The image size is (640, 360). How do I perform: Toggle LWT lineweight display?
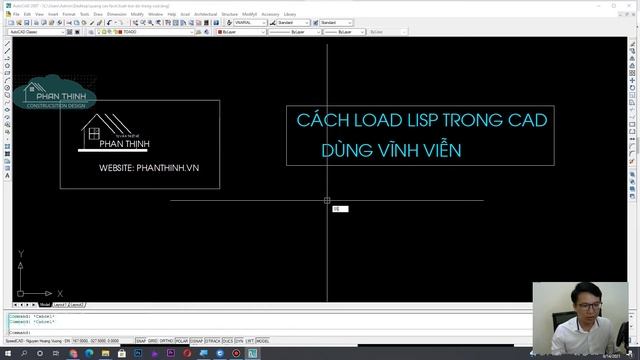249,341
